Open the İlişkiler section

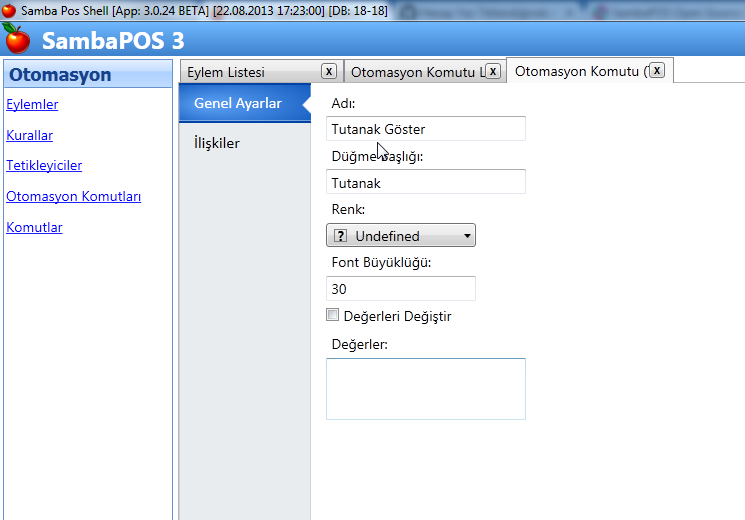[217, 143]
